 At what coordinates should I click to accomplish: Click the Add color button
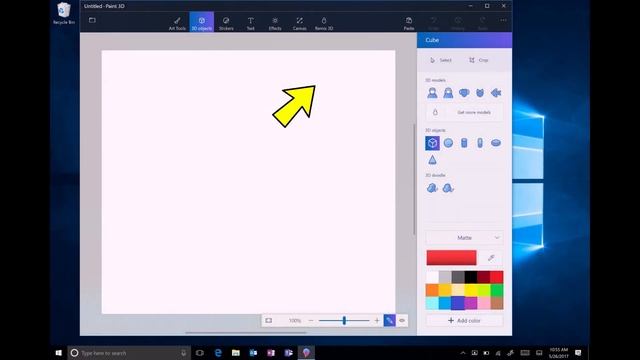[x=464, y=320]
